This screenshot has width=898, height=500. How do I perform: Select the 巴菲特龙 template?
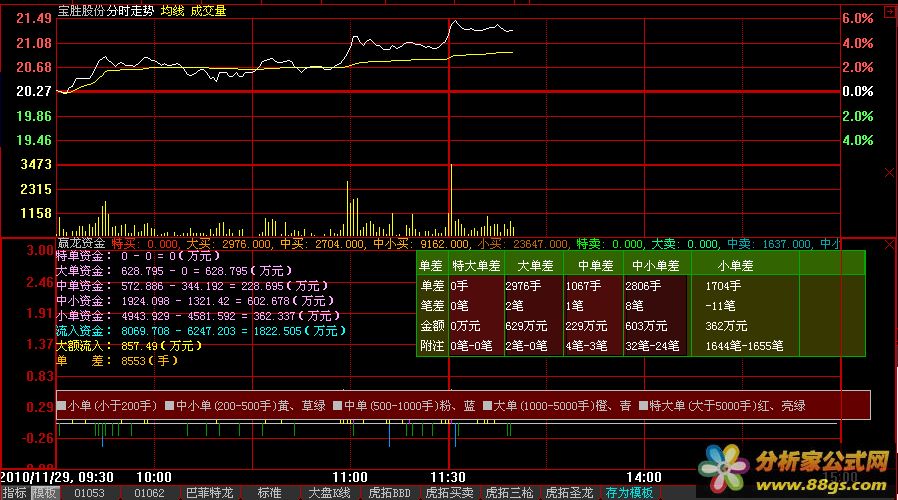pyautogui.click(x=209, y=493)
